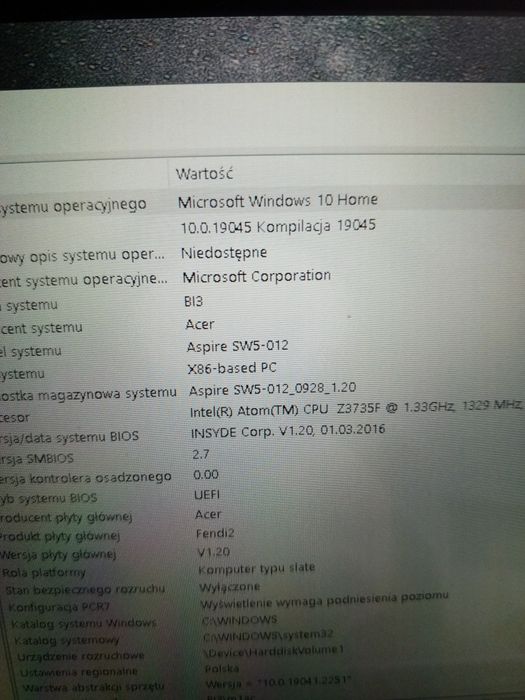Select the Wyświetlenie wymaga podniesienia poziomu value
Screen dimensions: 525x700
pos(324,600)
